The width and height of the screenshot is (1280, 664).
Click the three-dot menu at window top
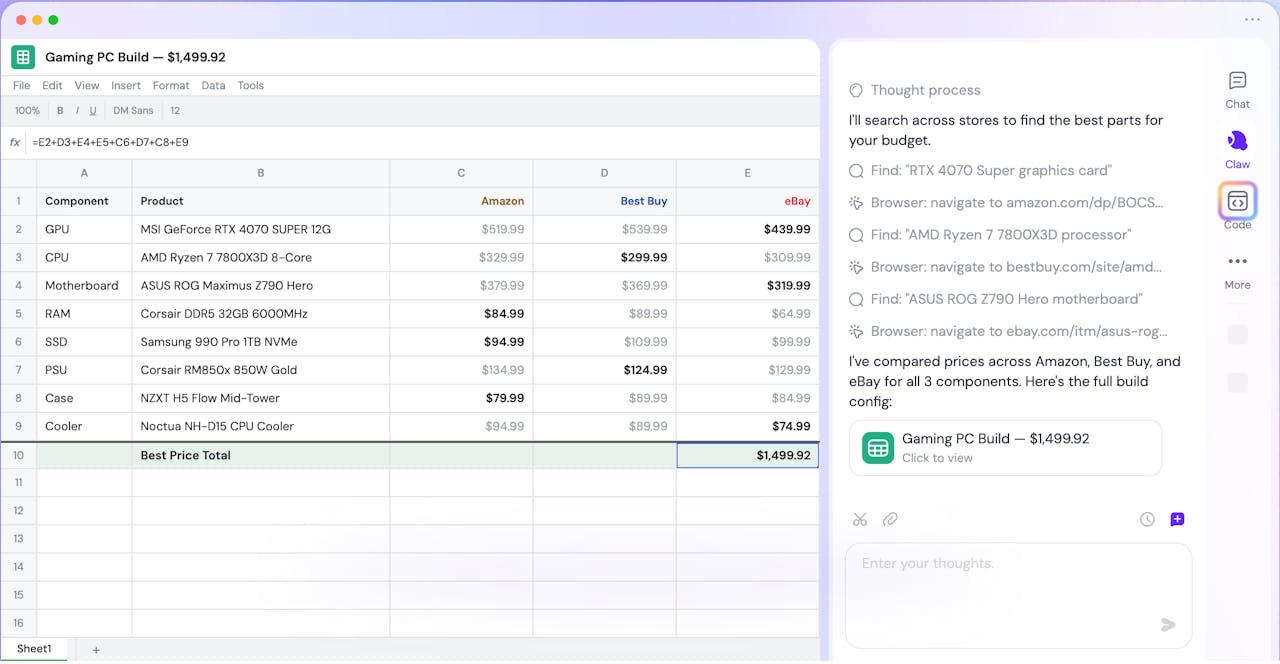[x=1252, y=19]
